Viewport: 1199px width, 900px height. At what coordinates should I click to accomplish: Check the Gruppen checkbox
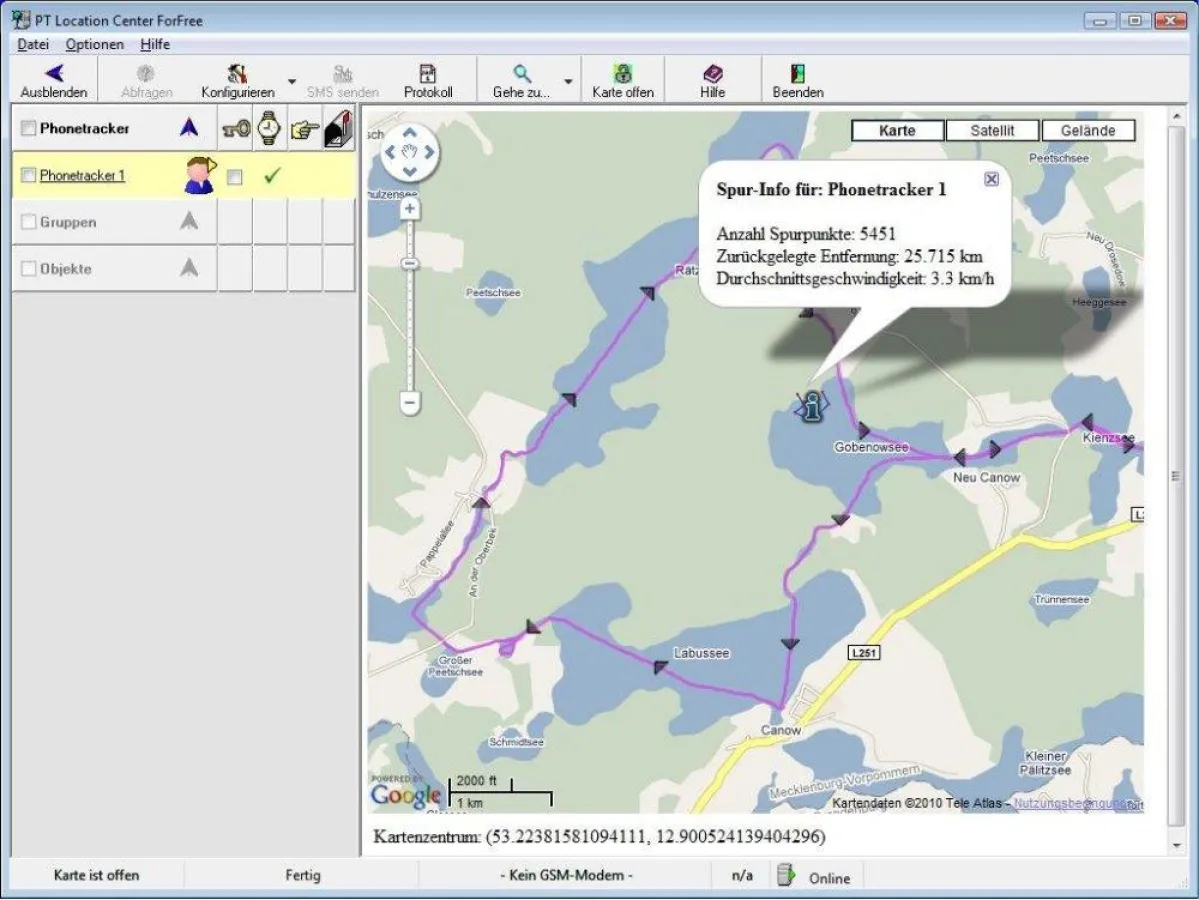coord(27,221)
